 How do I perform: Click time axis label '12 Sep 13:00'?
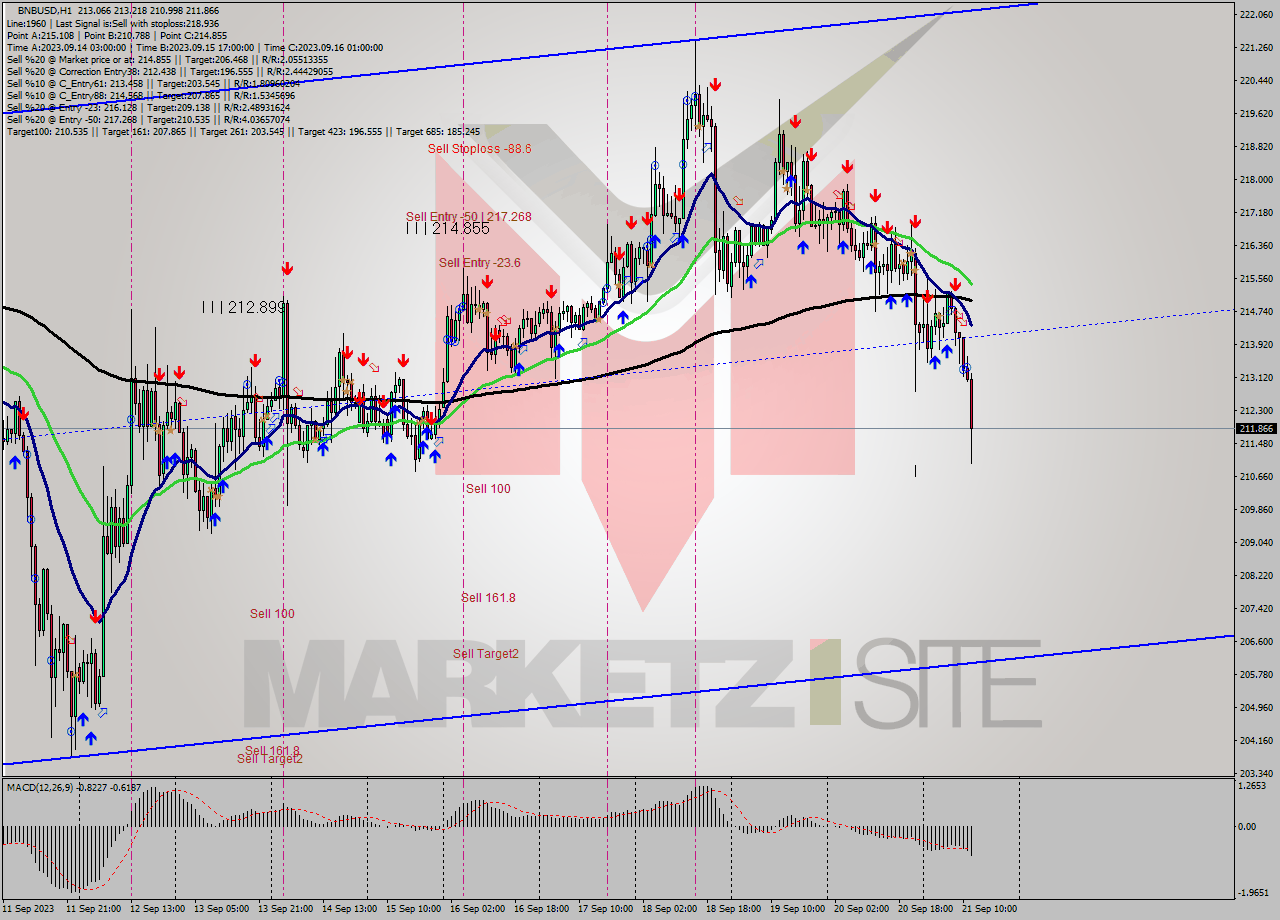[156, 908]
